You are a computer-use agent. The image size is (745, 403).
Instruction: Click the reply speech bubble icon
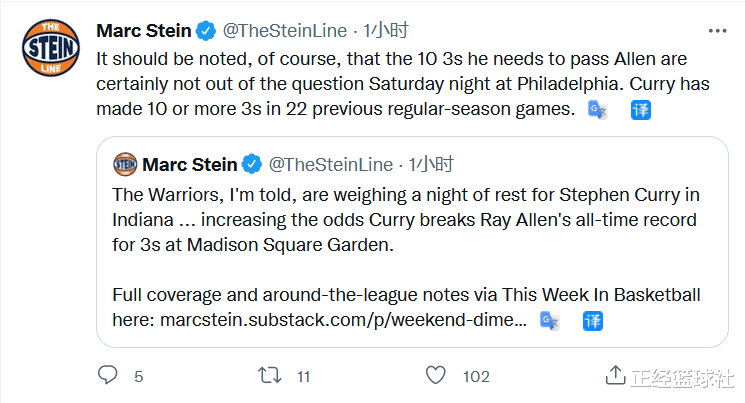(107, 375)
